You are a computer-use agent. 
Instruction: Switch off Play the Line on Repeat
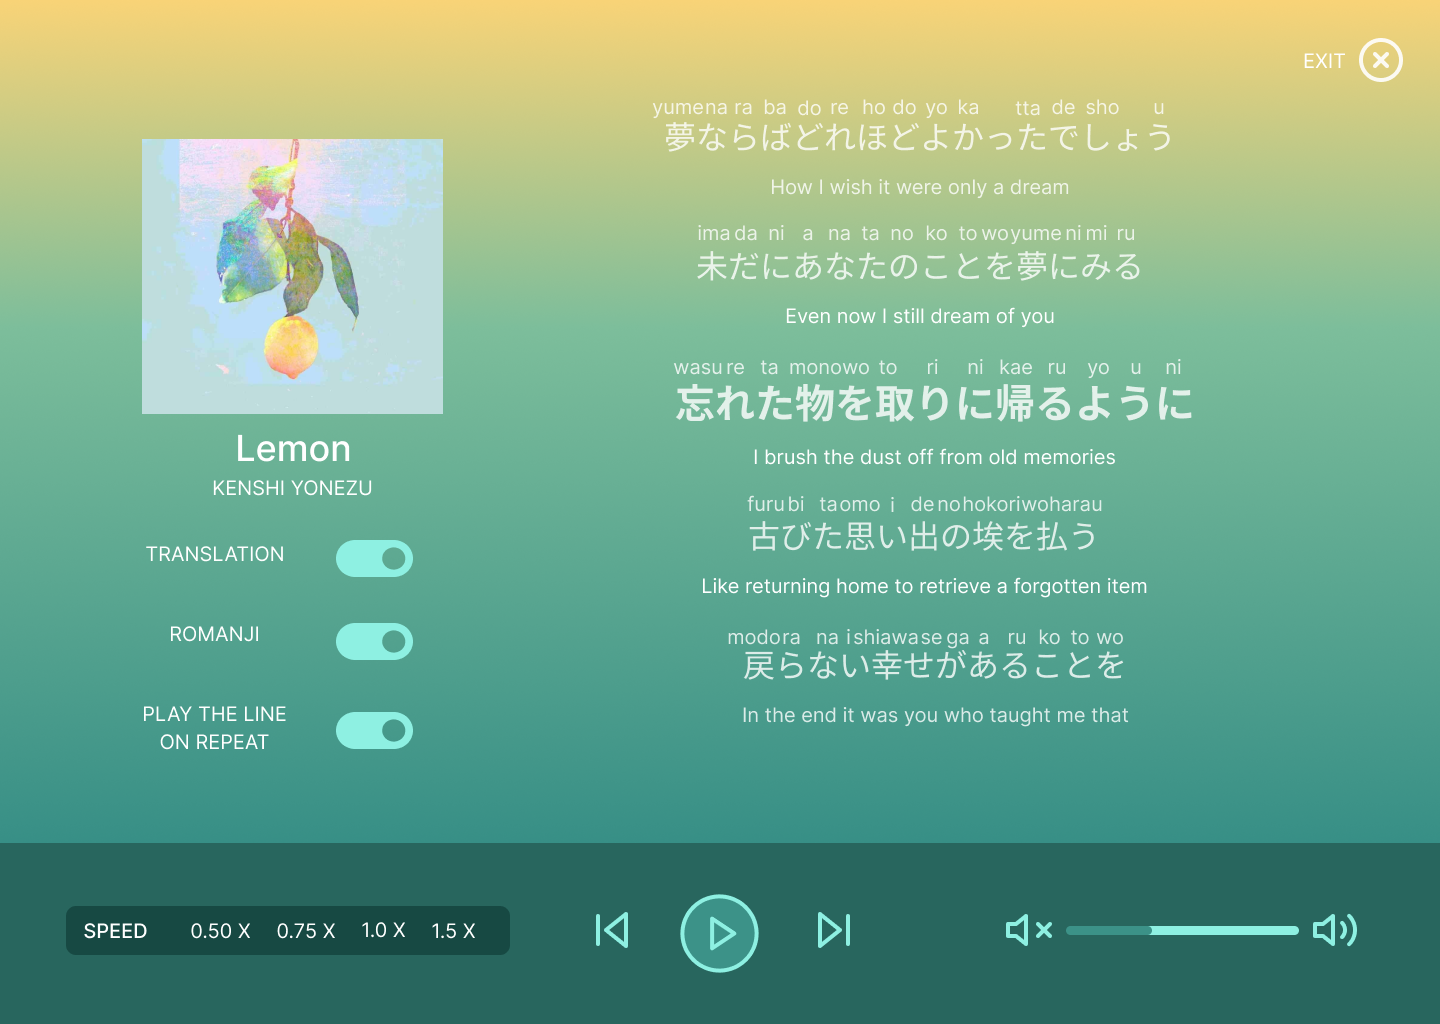(x=374, y=730)
